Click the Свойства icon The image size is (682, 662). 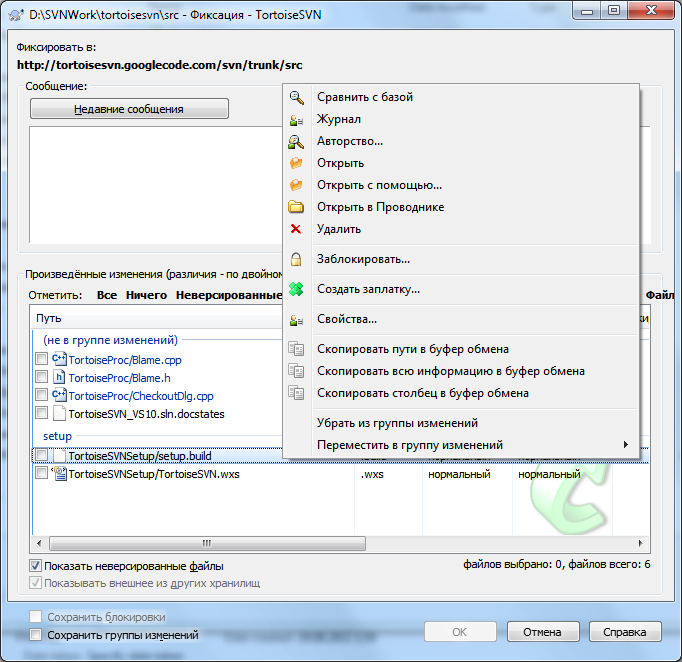(297, 320)
